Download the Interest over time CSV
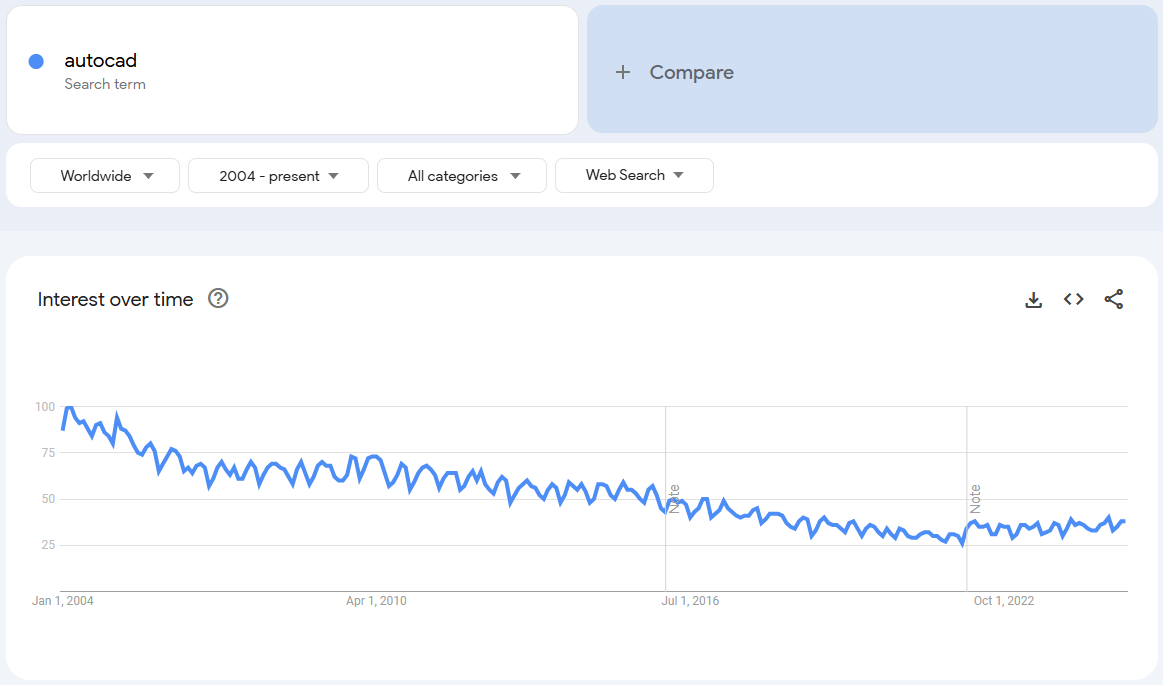The image size is (1163, 685). (1033, 300)
